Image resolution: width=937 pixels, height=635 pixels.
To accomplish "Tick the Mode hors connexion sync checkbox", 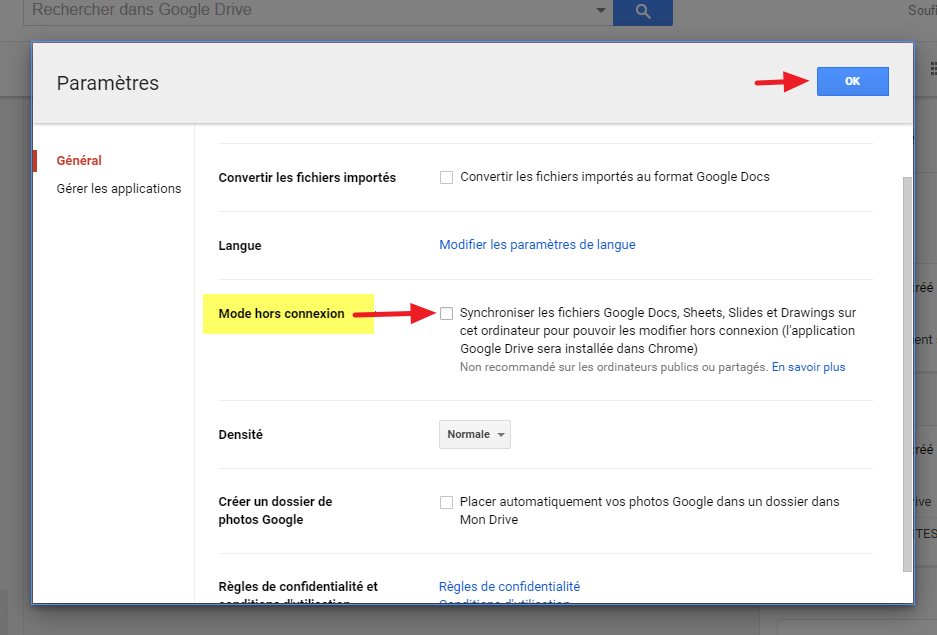I will [x=446, y=314].
